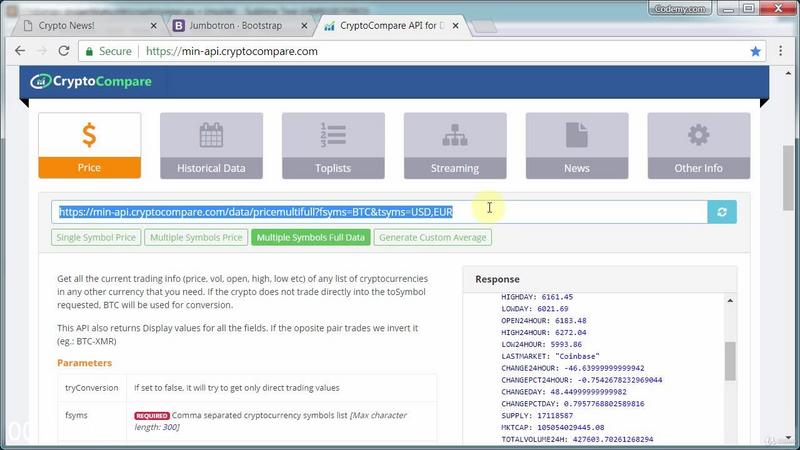Open the Price section with dollar icon
Viewport: 800px width, 450px height.
pyautogui.click(x=89, y=135)
